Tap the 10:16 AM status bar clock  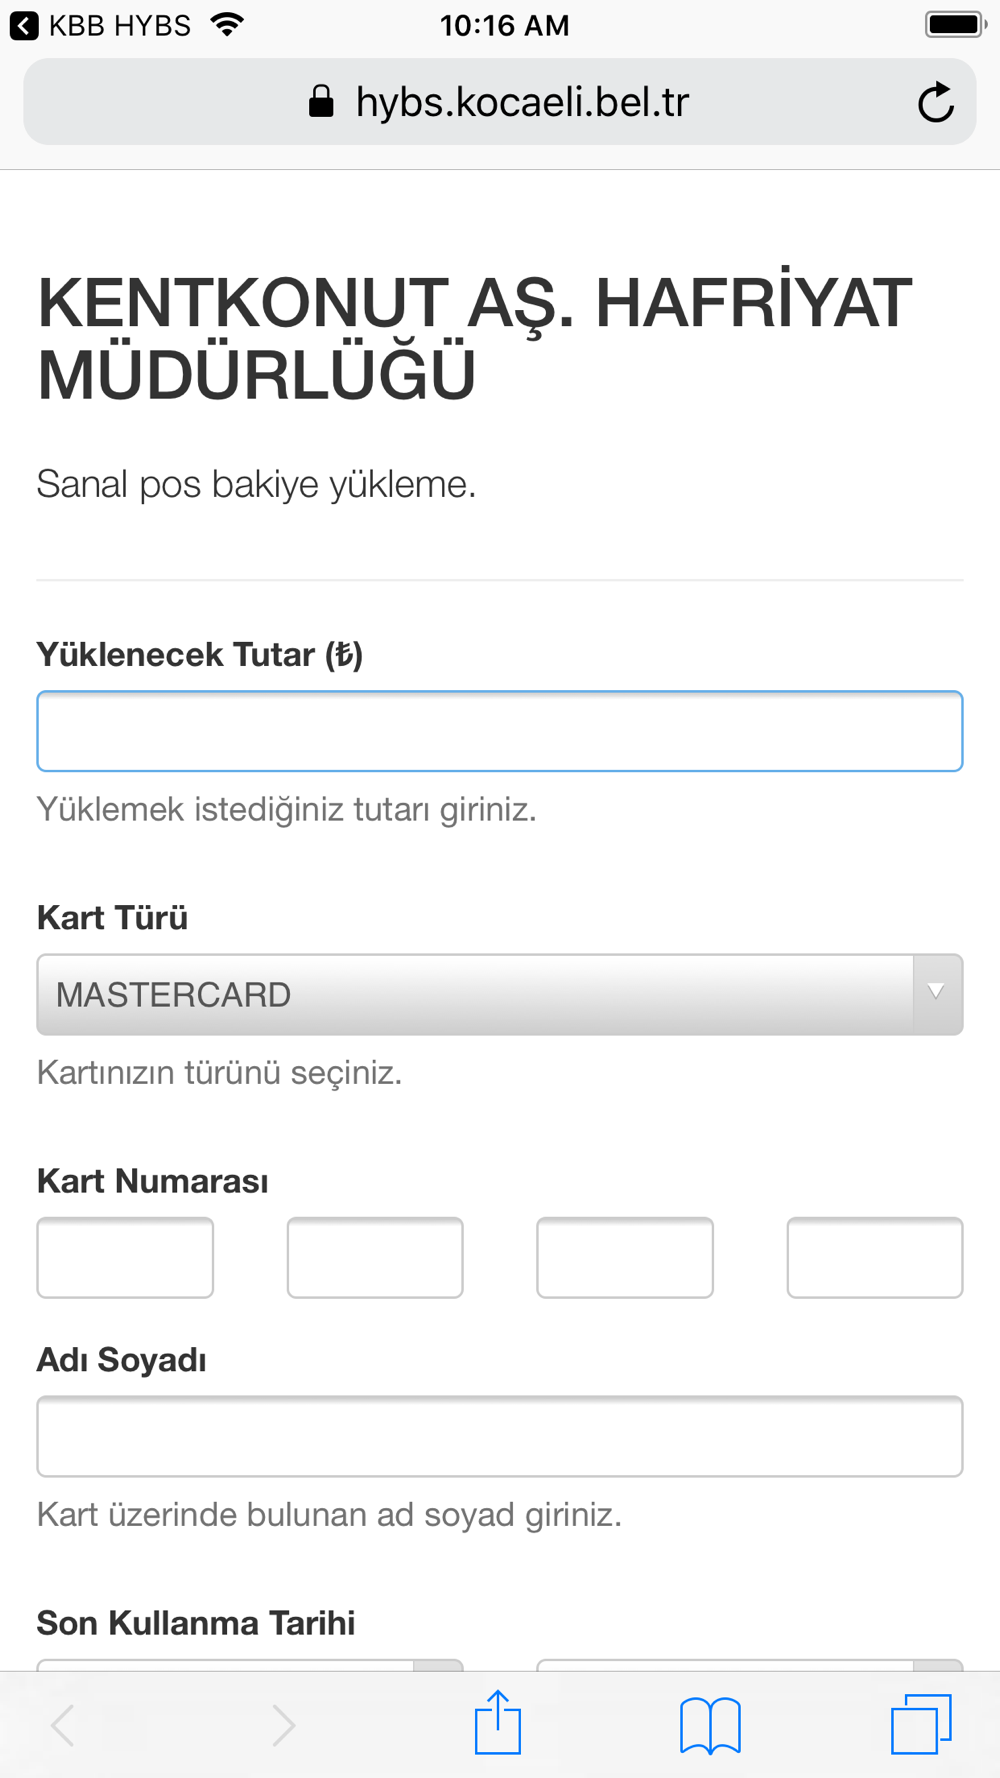click(504, 25)
